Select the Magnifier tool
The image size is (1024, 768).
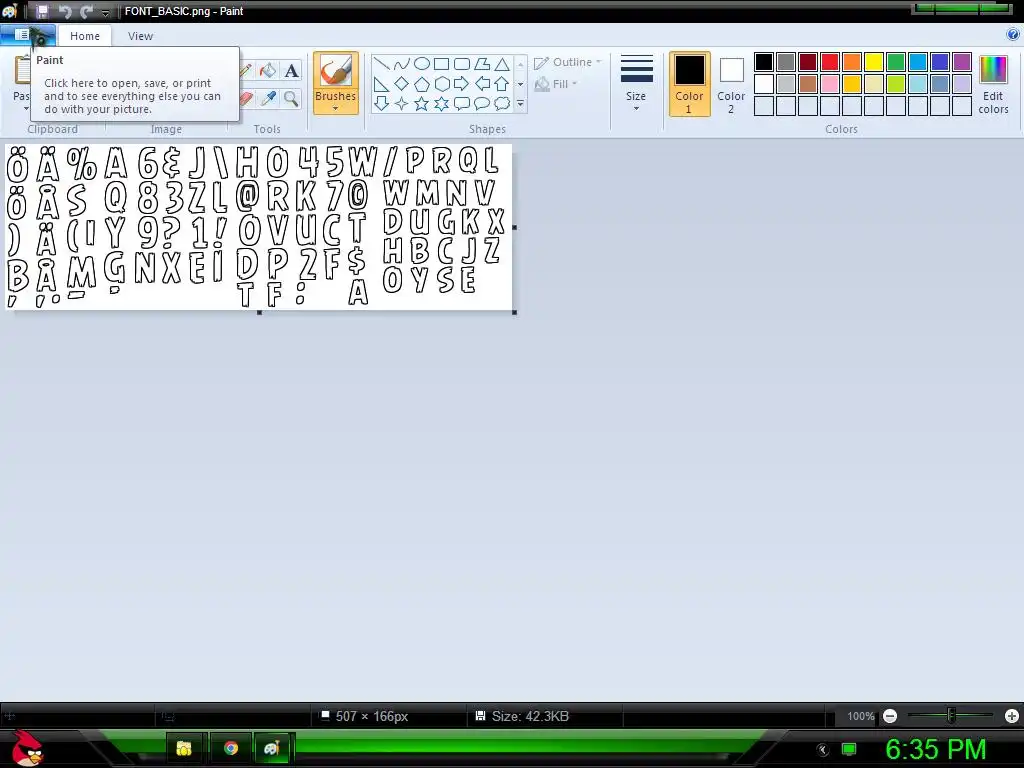[x=291, y=99]
